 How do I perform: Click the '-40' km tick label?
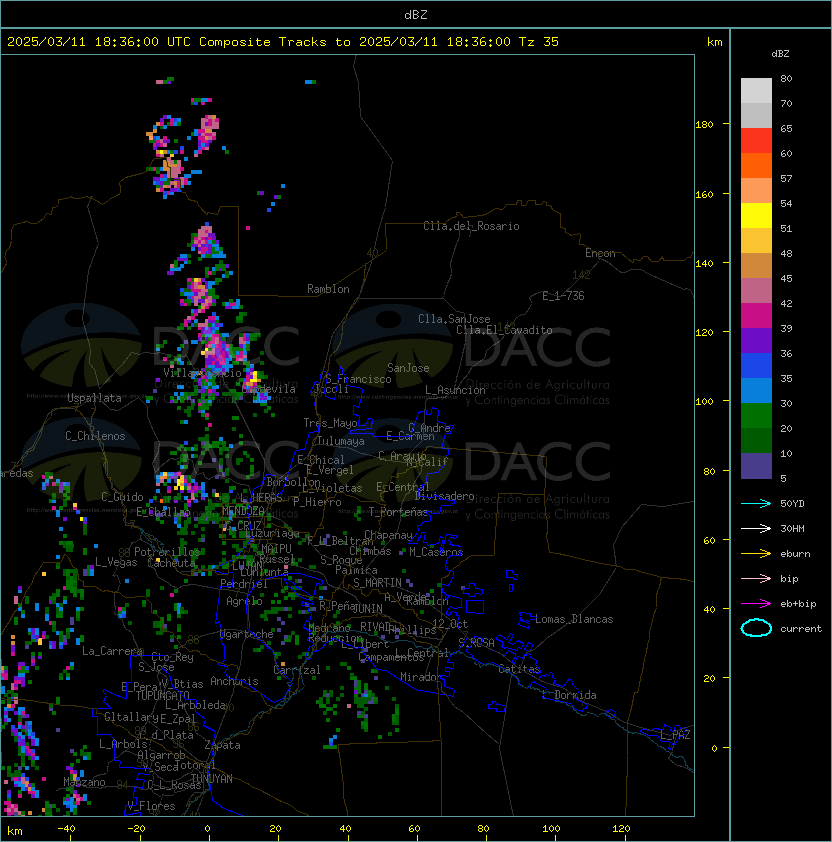click(66, 829)
